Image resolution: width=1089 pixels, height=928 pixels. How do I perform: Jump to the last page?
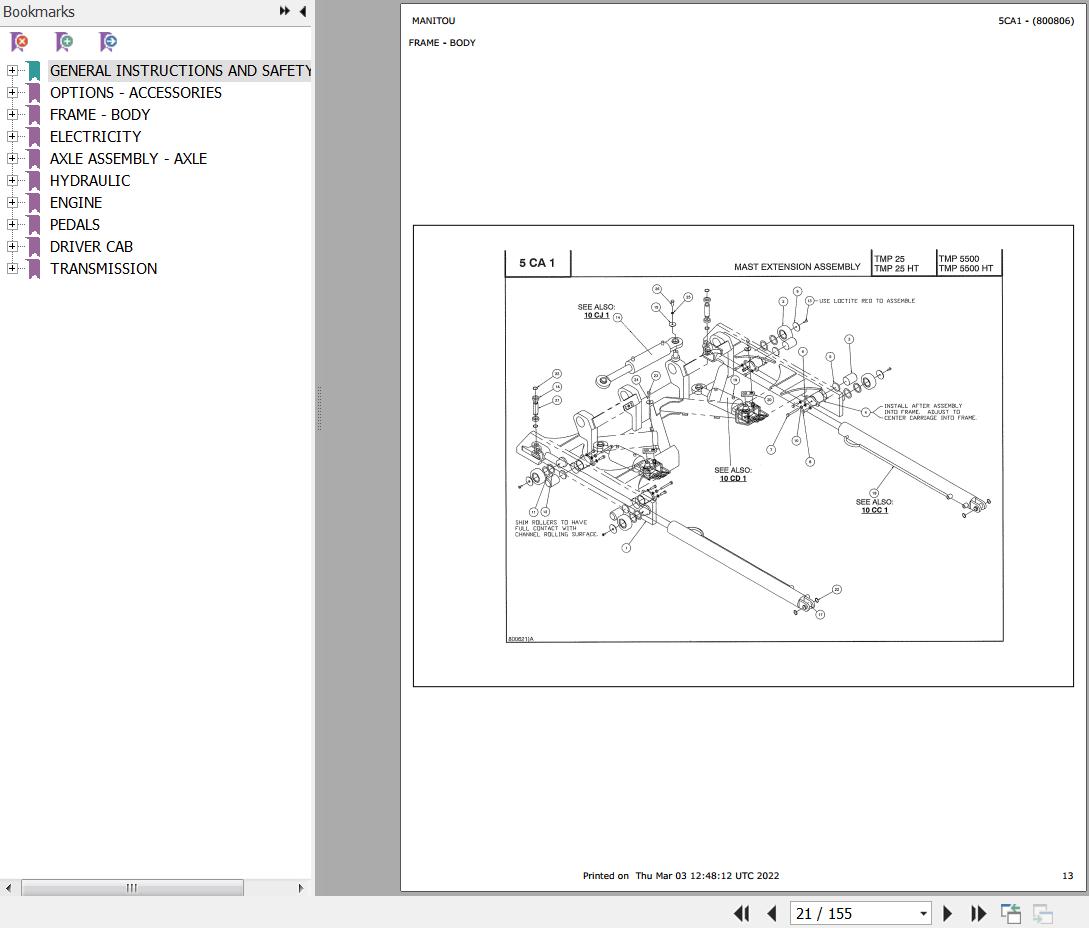coord(978,913)
